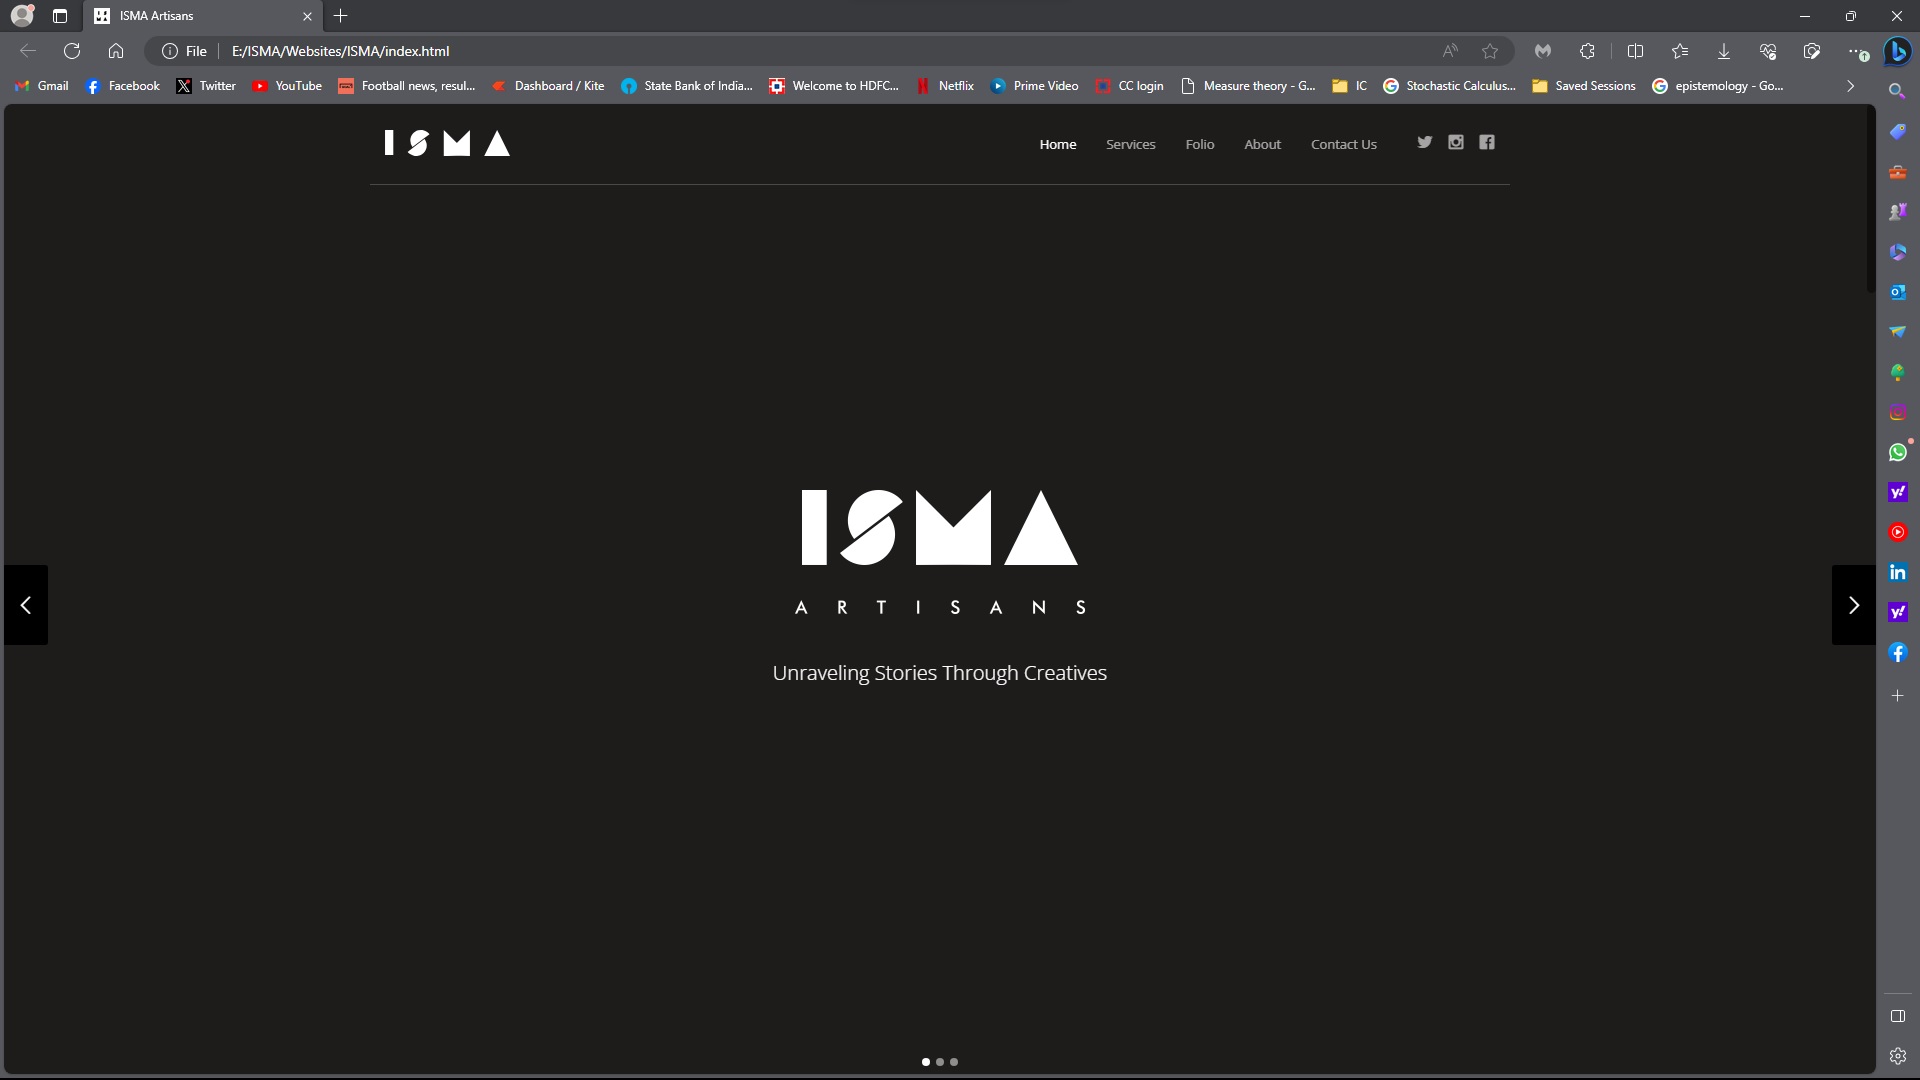Image resolution: width=1920 pixels, height=1080 pixels.
Task: Add this page to favorites star
Action: pyautogui.click(x=1490, y=51)
